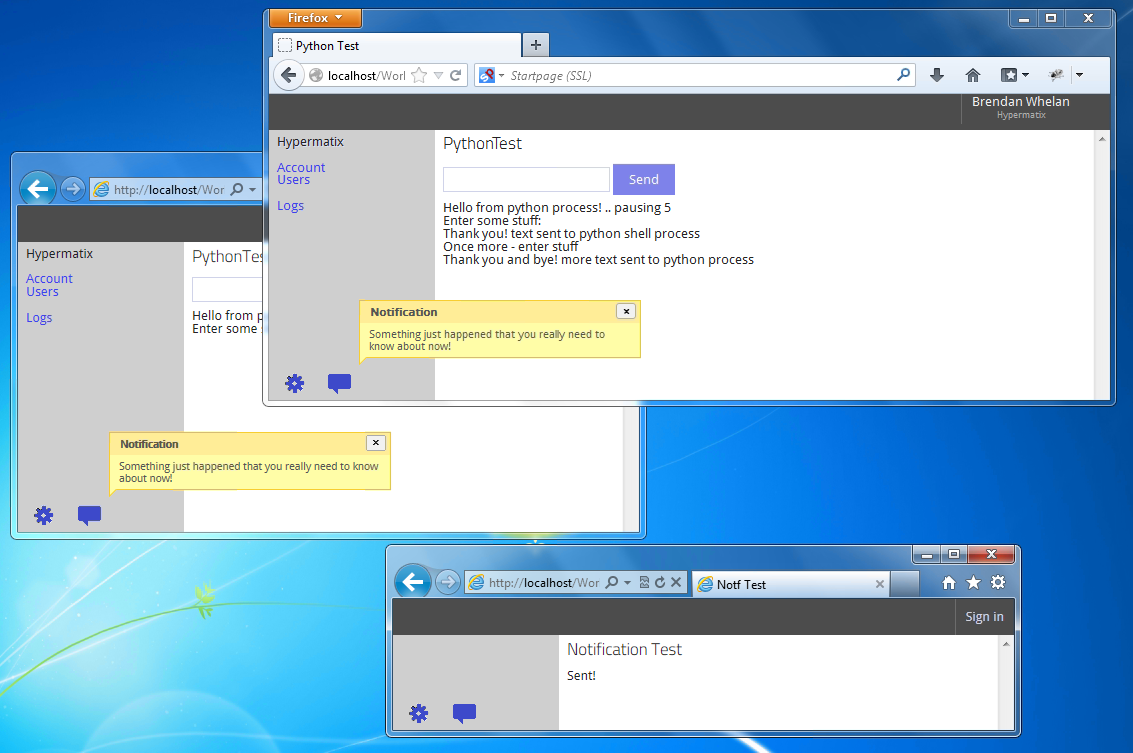Open address dropdown arrow in left IE window
This screenshot has height=753, width=1133.
pyautogui.click(x=252, y=189)
